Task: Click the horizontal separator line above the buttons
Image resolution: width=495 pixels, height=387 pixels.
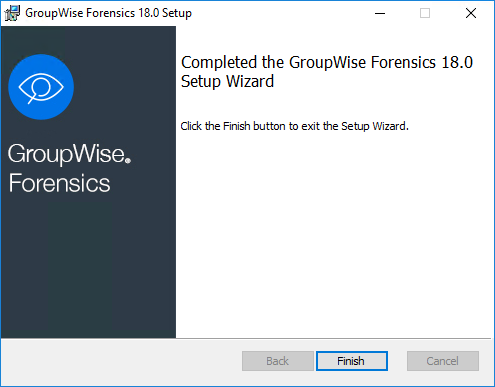Action: tap(246, 339)
